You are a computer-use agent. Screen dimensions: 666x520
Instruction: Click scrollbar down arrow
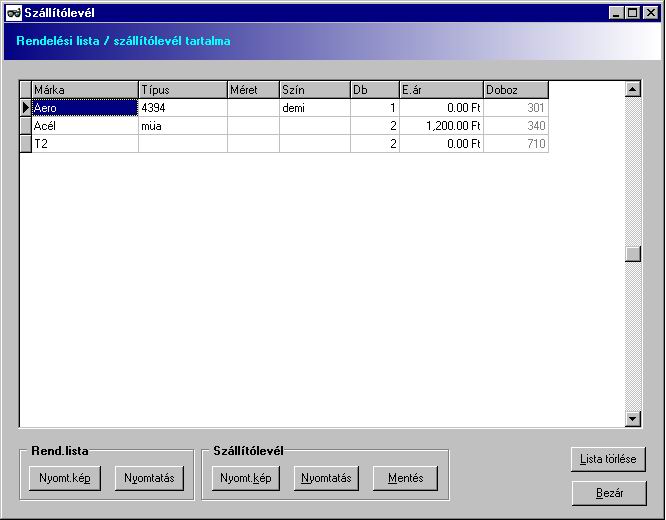[633, 419]
